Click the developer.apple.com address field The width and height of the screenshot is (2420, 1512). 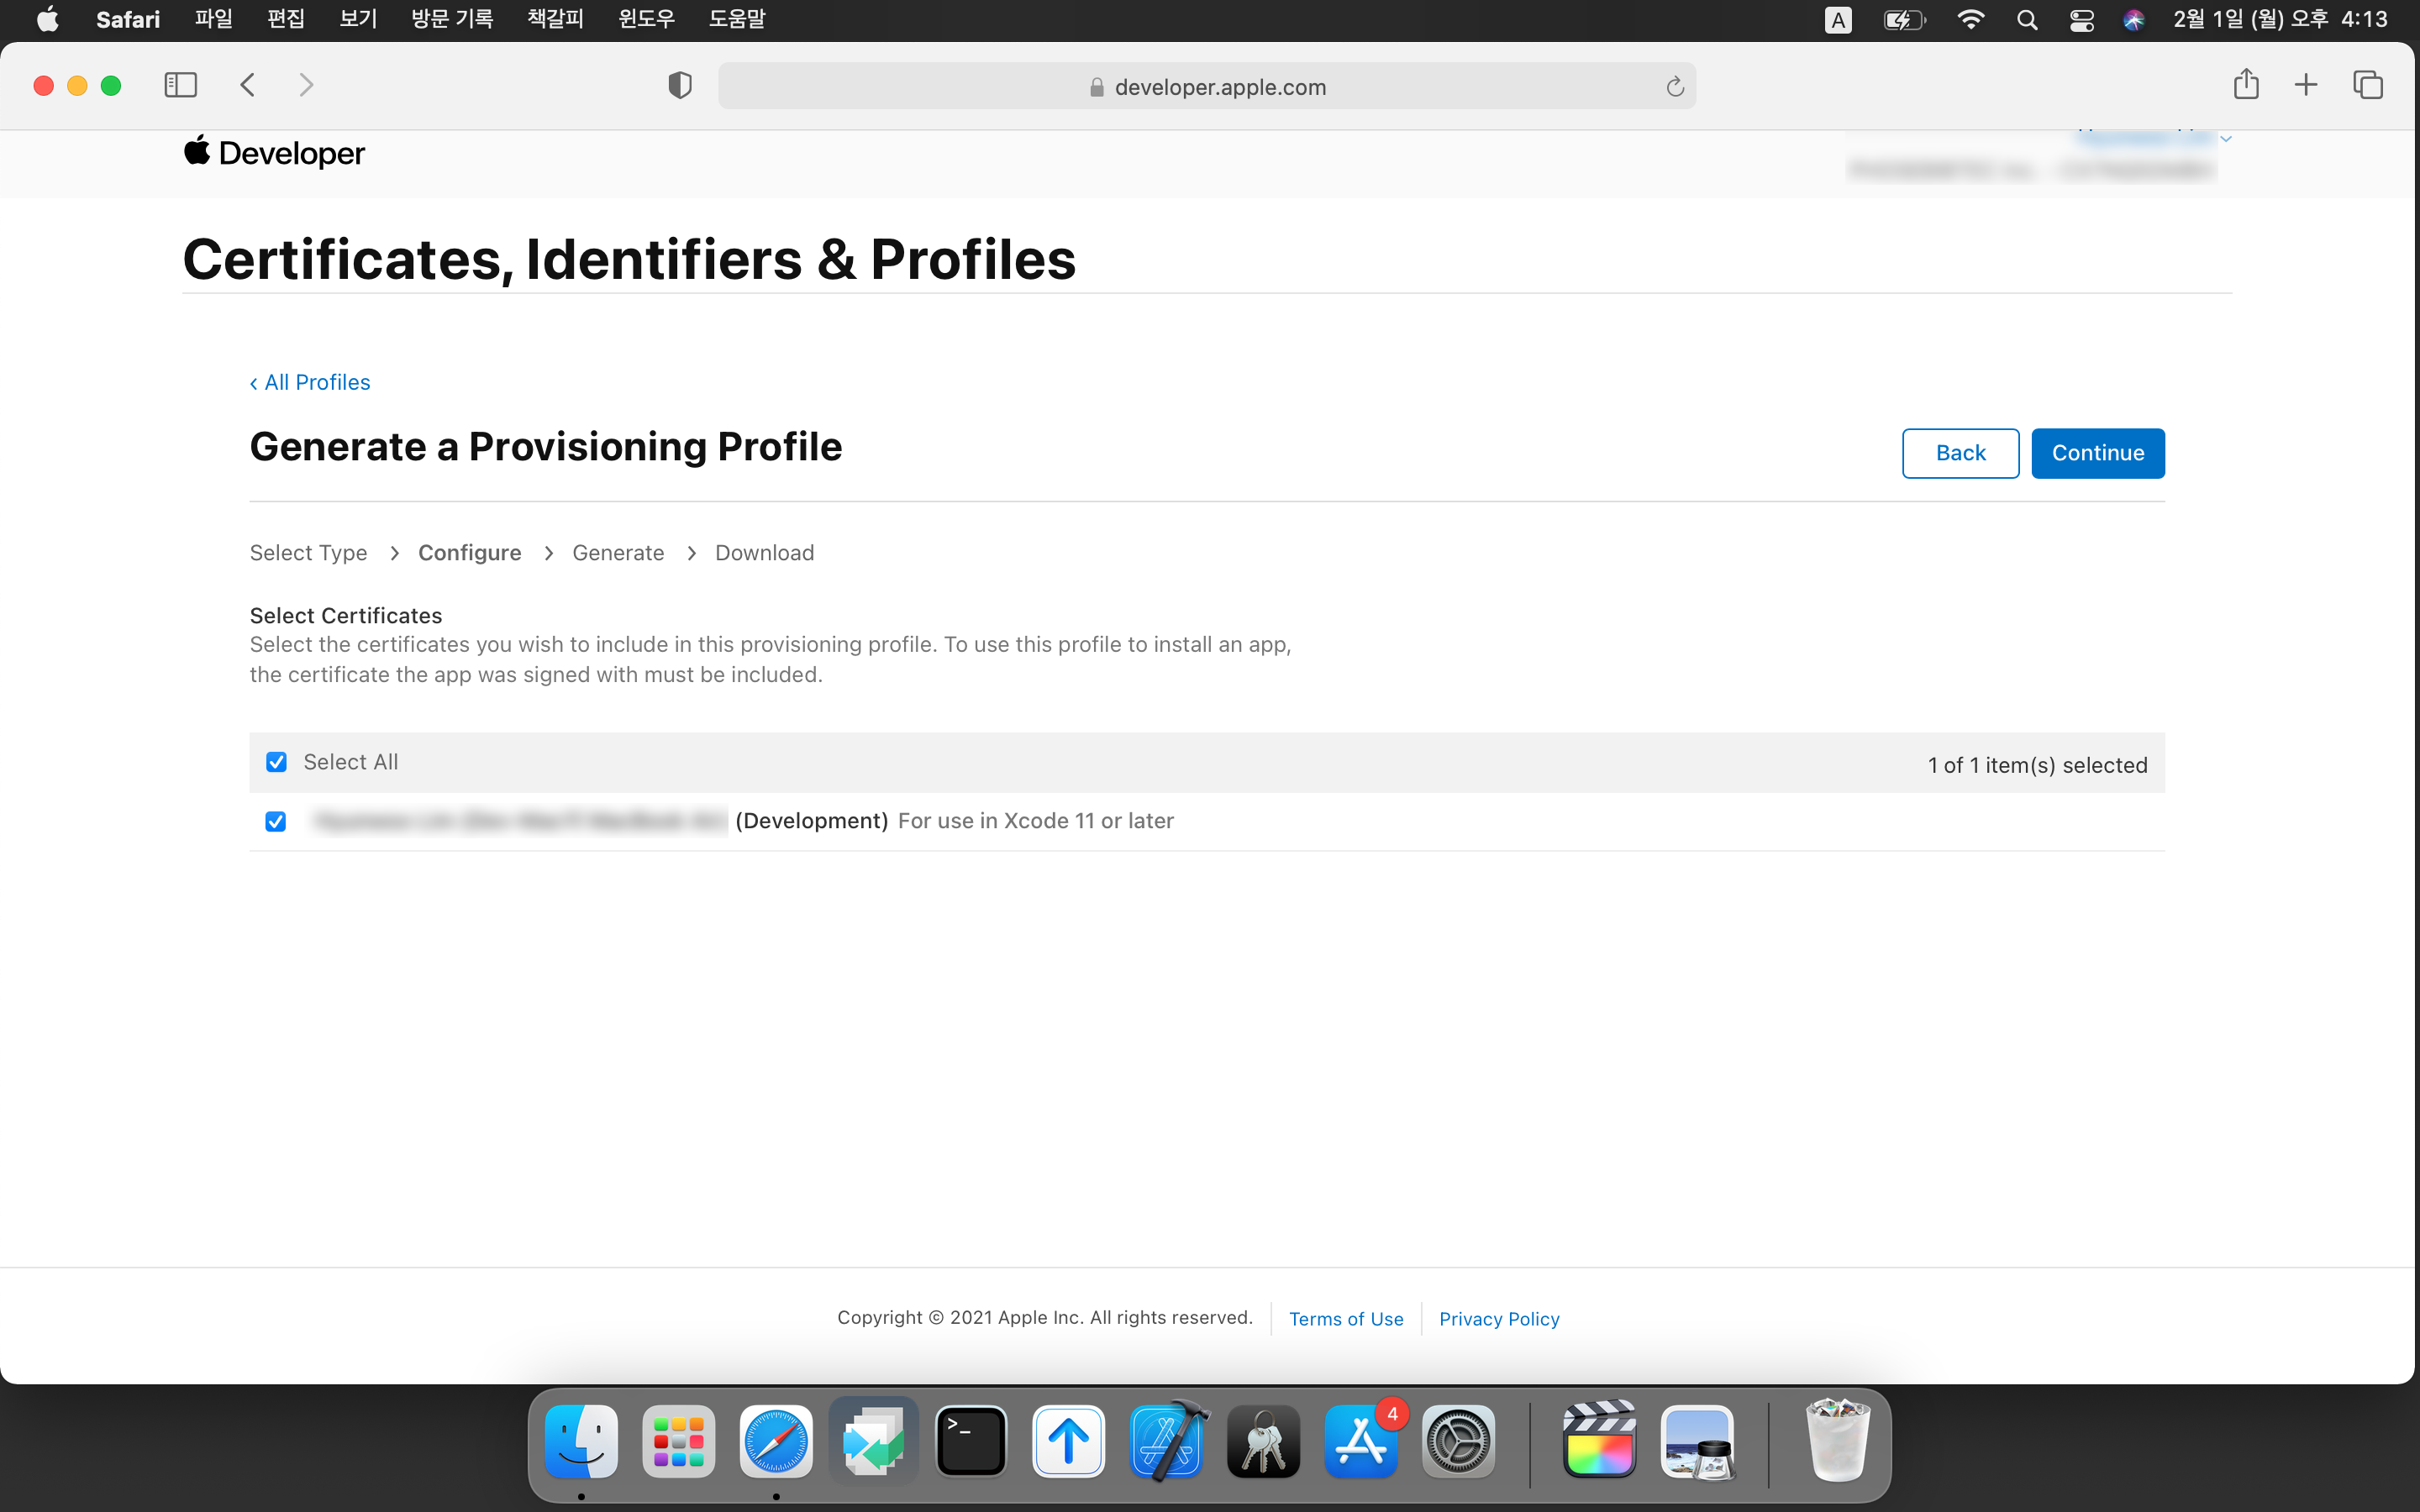[1219, 87]
